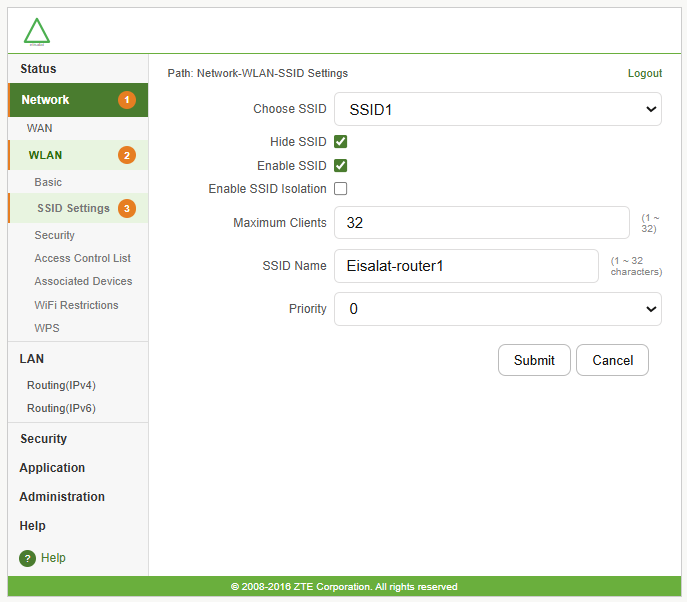Click the Submit button
The height and width of the screenshot is (602, 687).
point(534,360)
